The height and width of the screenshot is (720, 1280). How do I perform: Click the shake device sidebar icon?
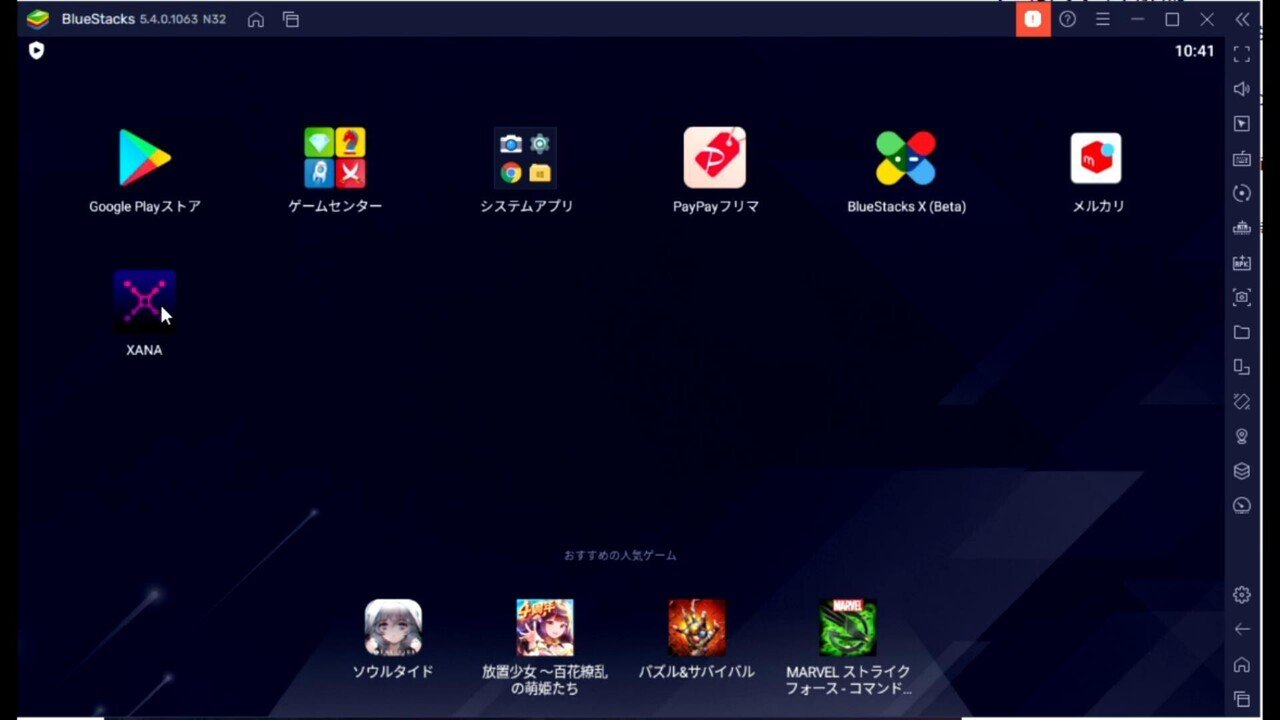coord(1242,401)
